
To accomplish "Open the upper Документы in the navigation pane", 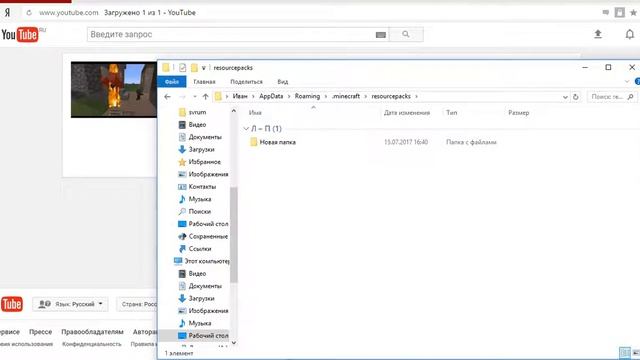I will 200,137.
